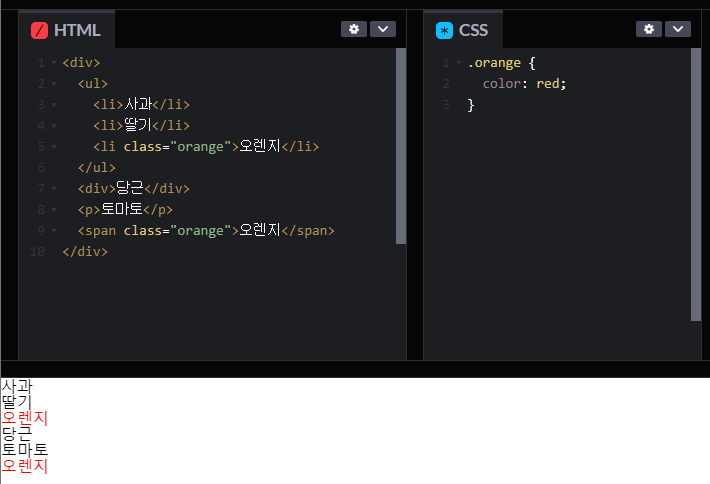Collapse fold arrow on HTML line 5
This screenshot has width=710, height=484.
54,147
